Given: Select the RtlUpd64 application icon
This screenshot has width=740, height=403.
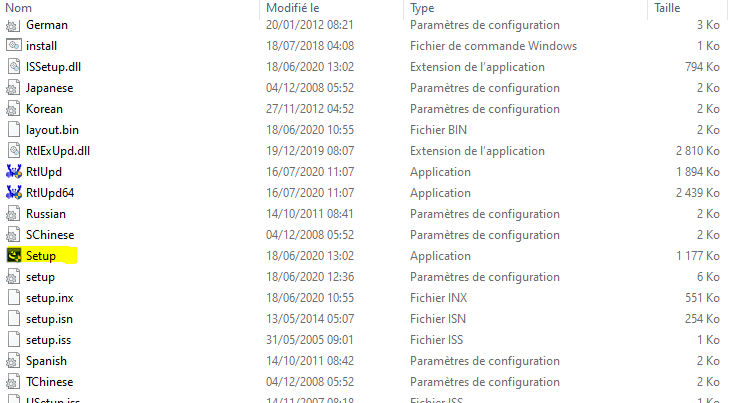Looking at the screenshot, I should pyautogui.click(x=13, y=193).
